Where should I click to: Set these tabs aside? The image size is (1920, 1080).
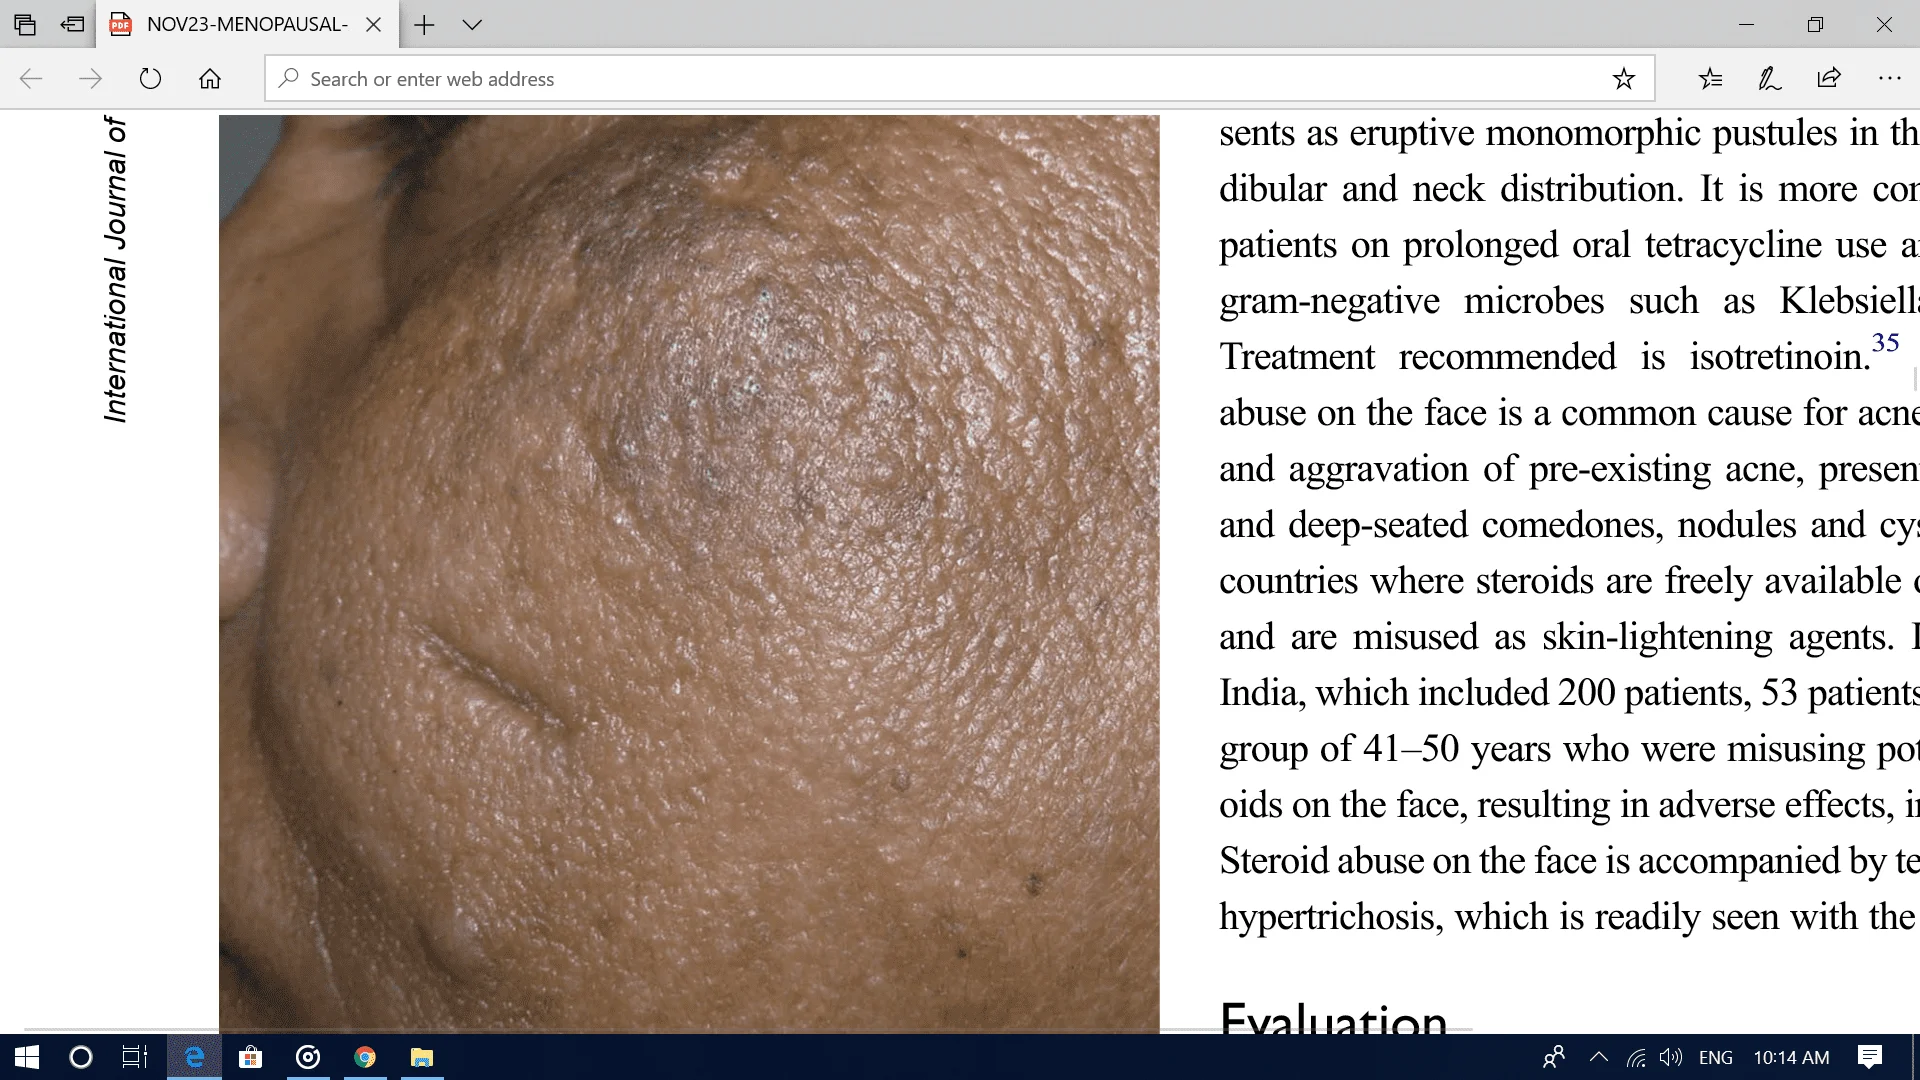[25, 24]
